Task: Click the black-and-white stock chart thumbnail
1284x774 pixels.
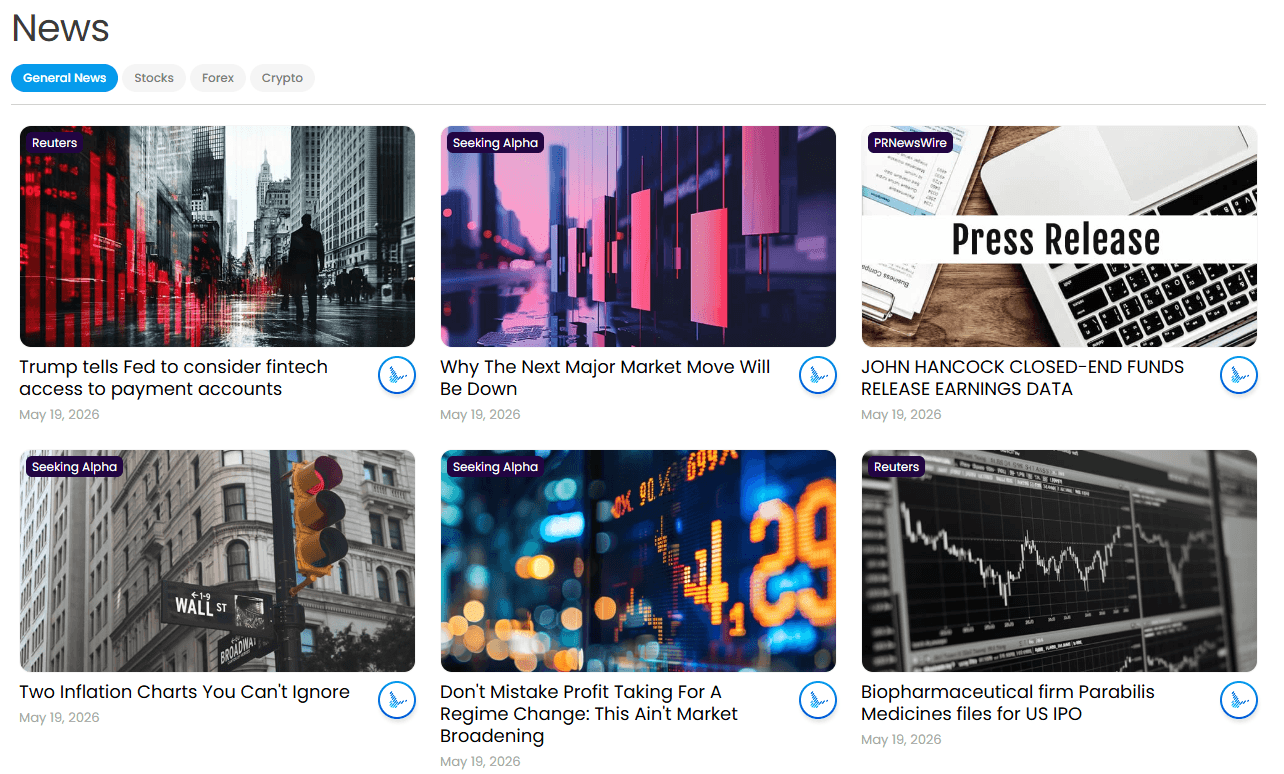Action: pos(1059,561)
